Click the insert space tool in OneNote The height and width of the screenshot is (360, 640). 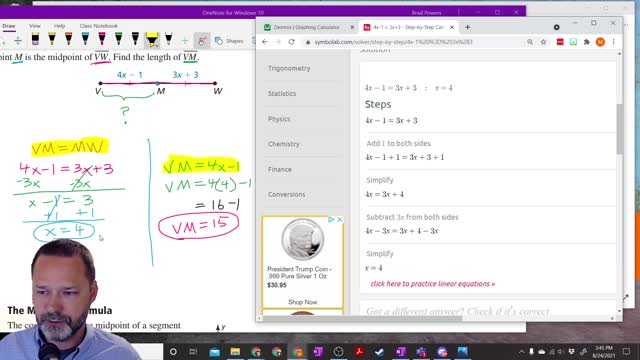18,41
